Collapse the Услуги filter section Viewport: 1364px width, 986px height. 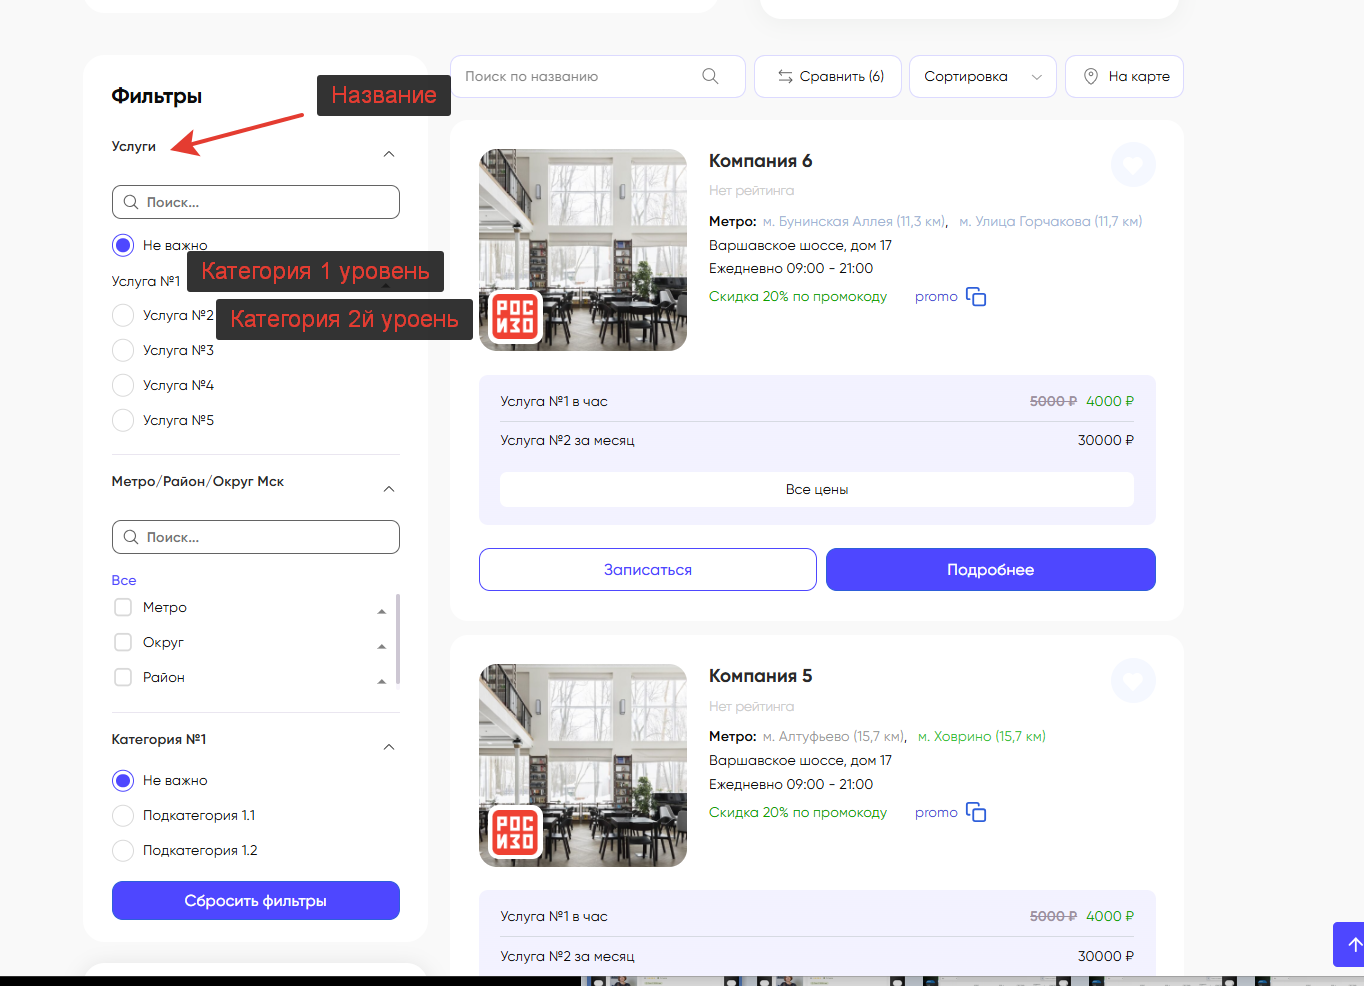pos(389,154)
